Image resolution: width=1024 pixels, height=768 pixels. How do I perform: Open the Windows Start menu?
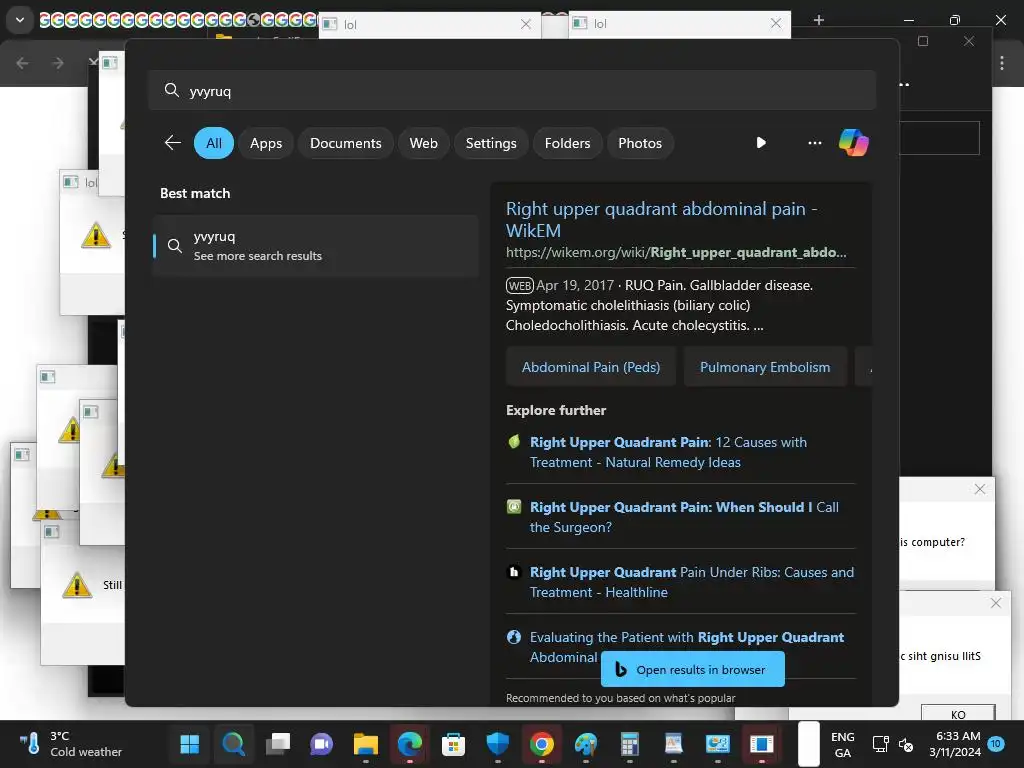(189, 744)
